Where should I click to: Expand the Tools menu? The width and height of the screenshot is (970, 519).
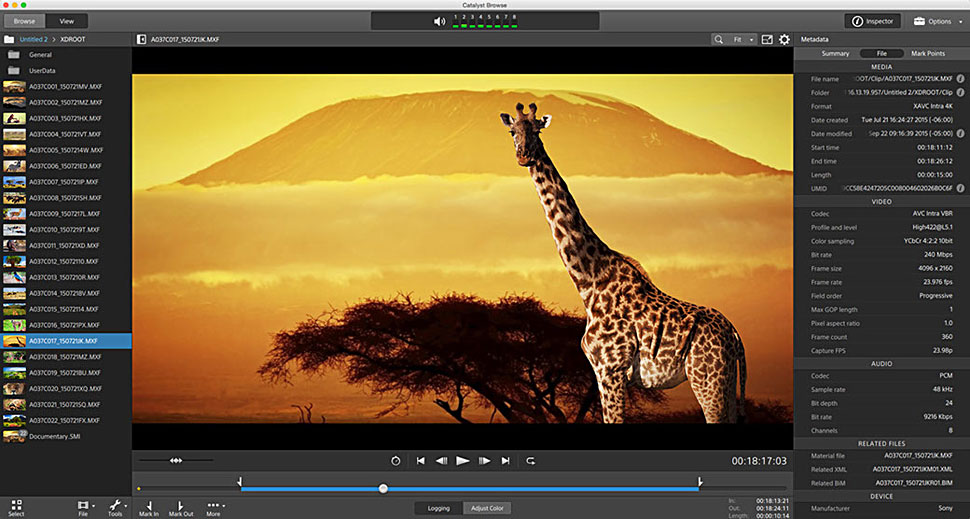(x=115, y=507)
